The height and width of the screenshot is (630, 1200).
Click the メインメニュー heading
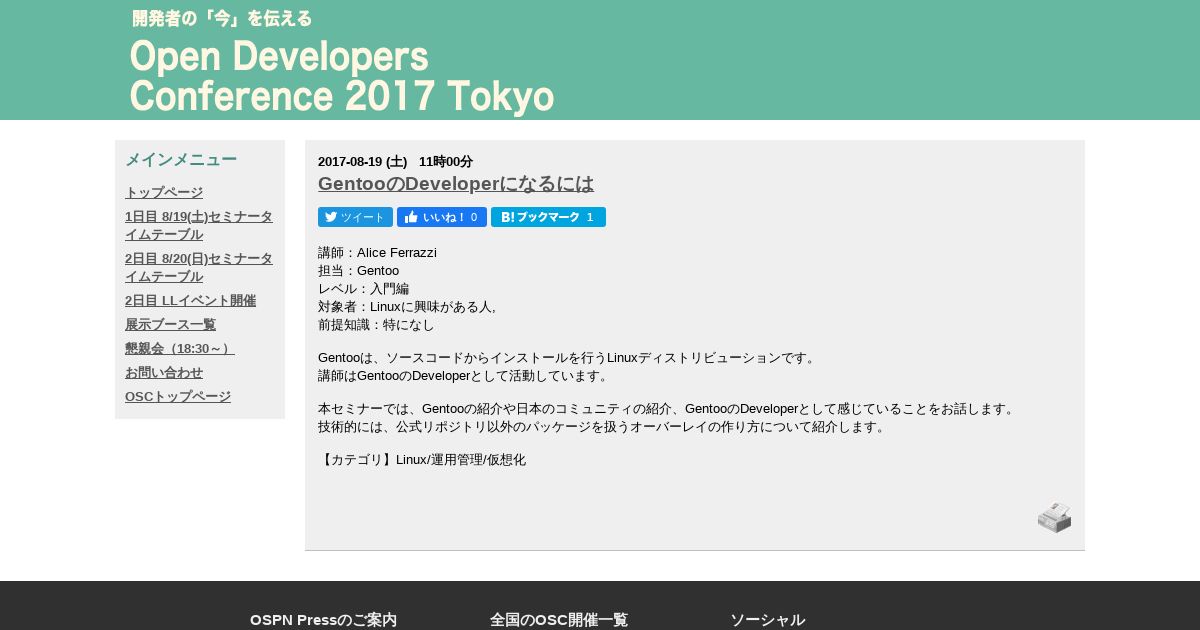[181, 160]
